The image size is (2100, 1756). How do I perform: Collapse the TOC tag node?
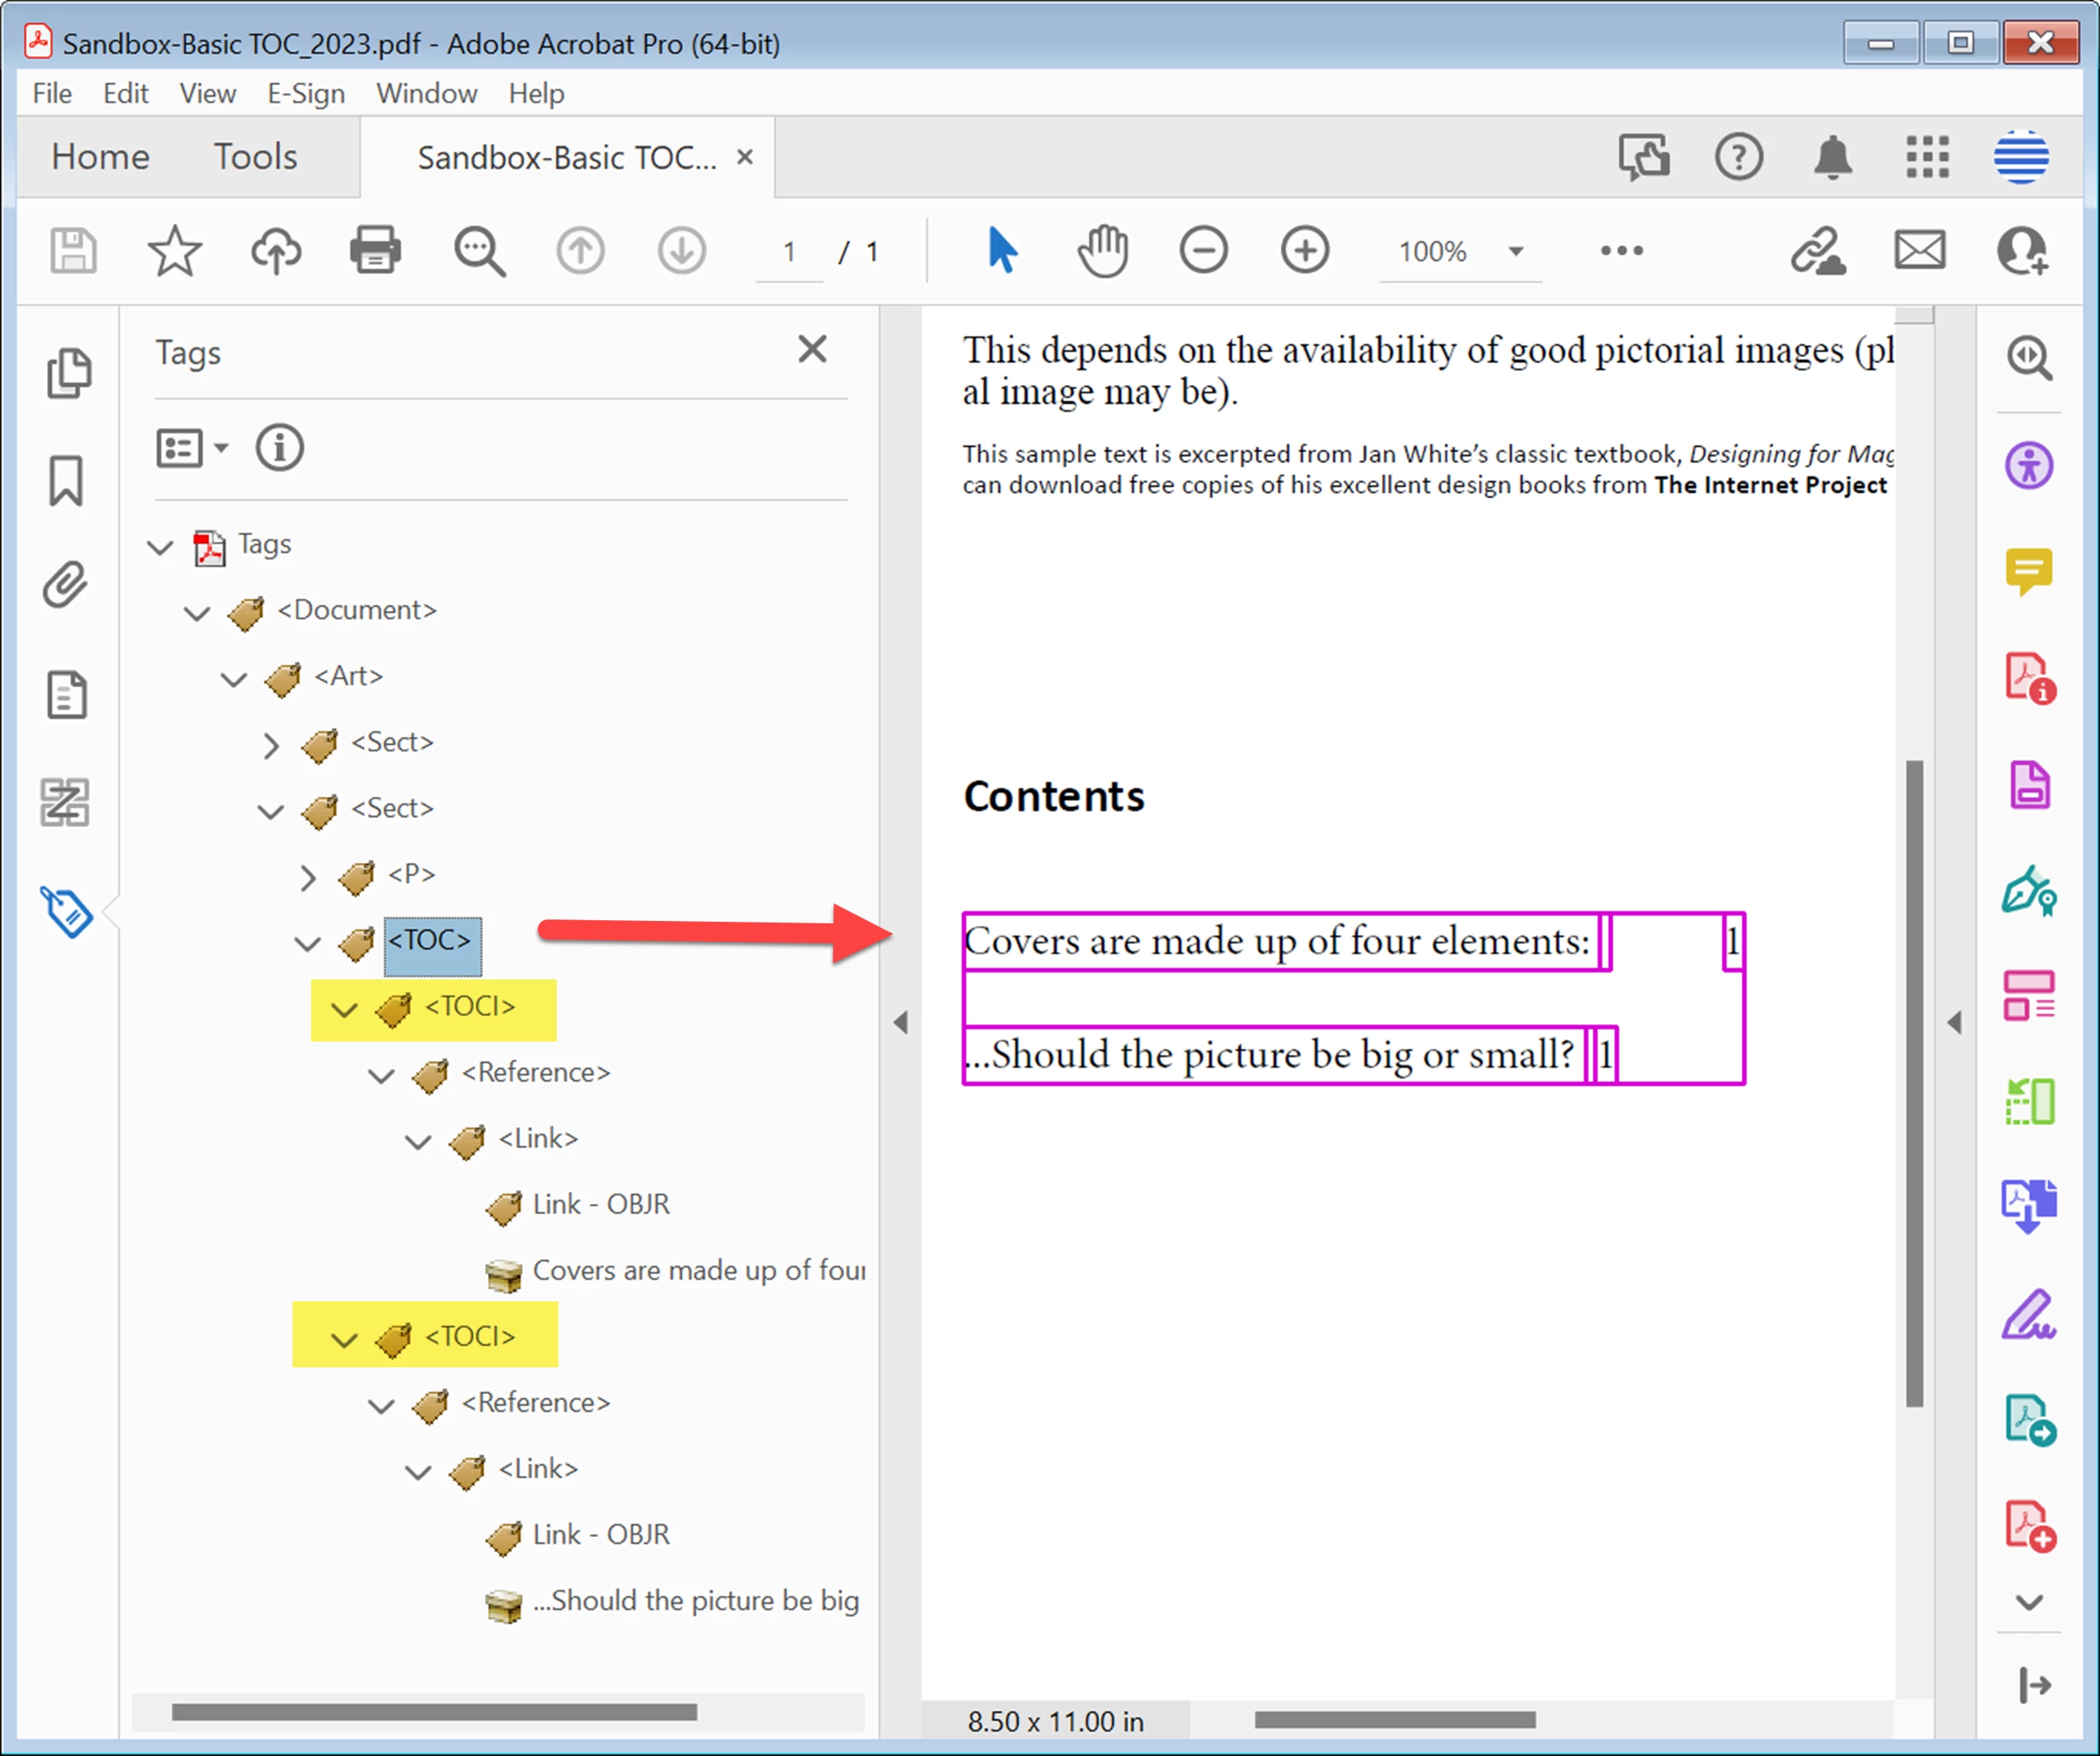[308, 943]
